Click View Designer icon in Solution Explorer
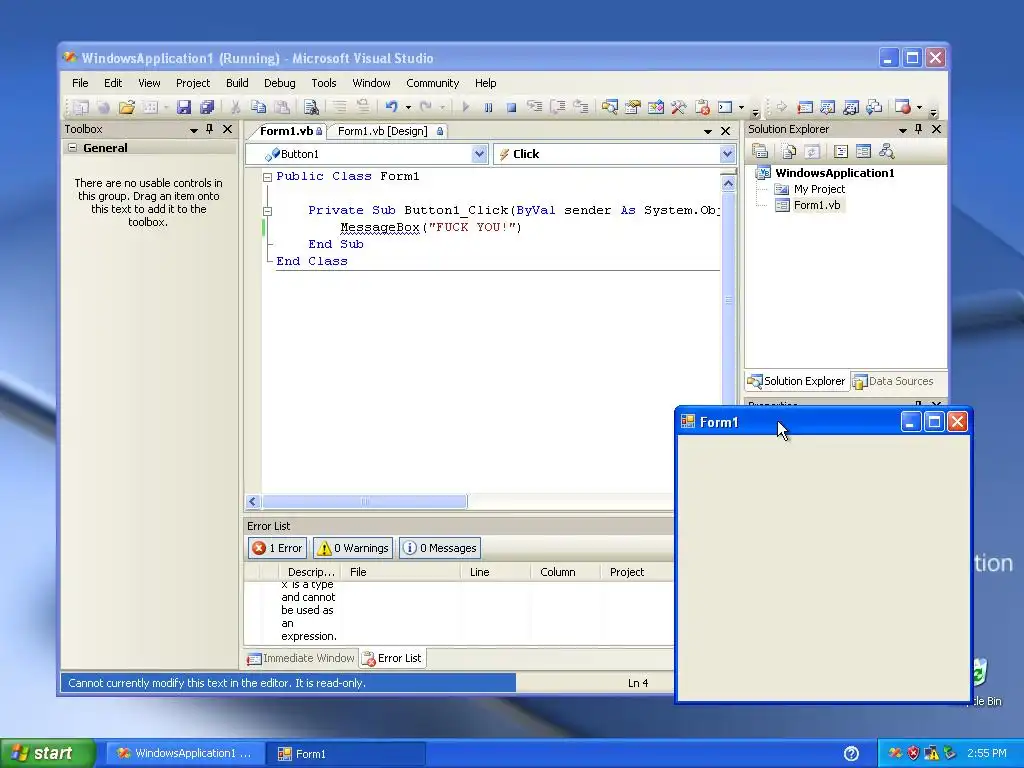Screen dimensions: 1024x768 (863, 152)
